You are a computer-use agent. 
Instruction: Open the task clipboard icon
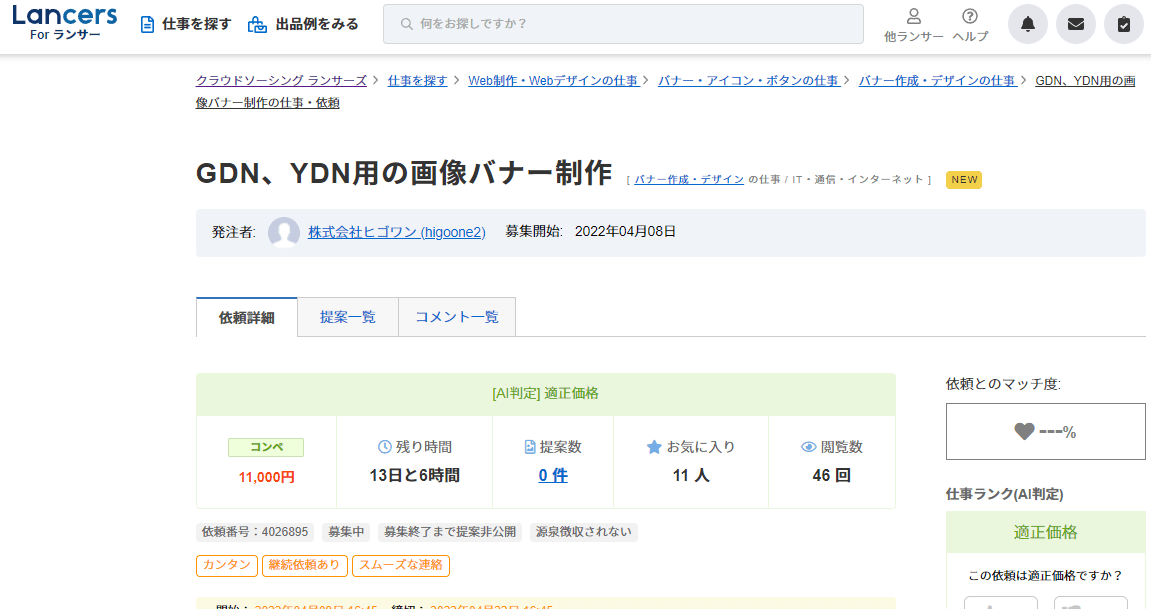pyautogui.click(x=1123, y=24)
